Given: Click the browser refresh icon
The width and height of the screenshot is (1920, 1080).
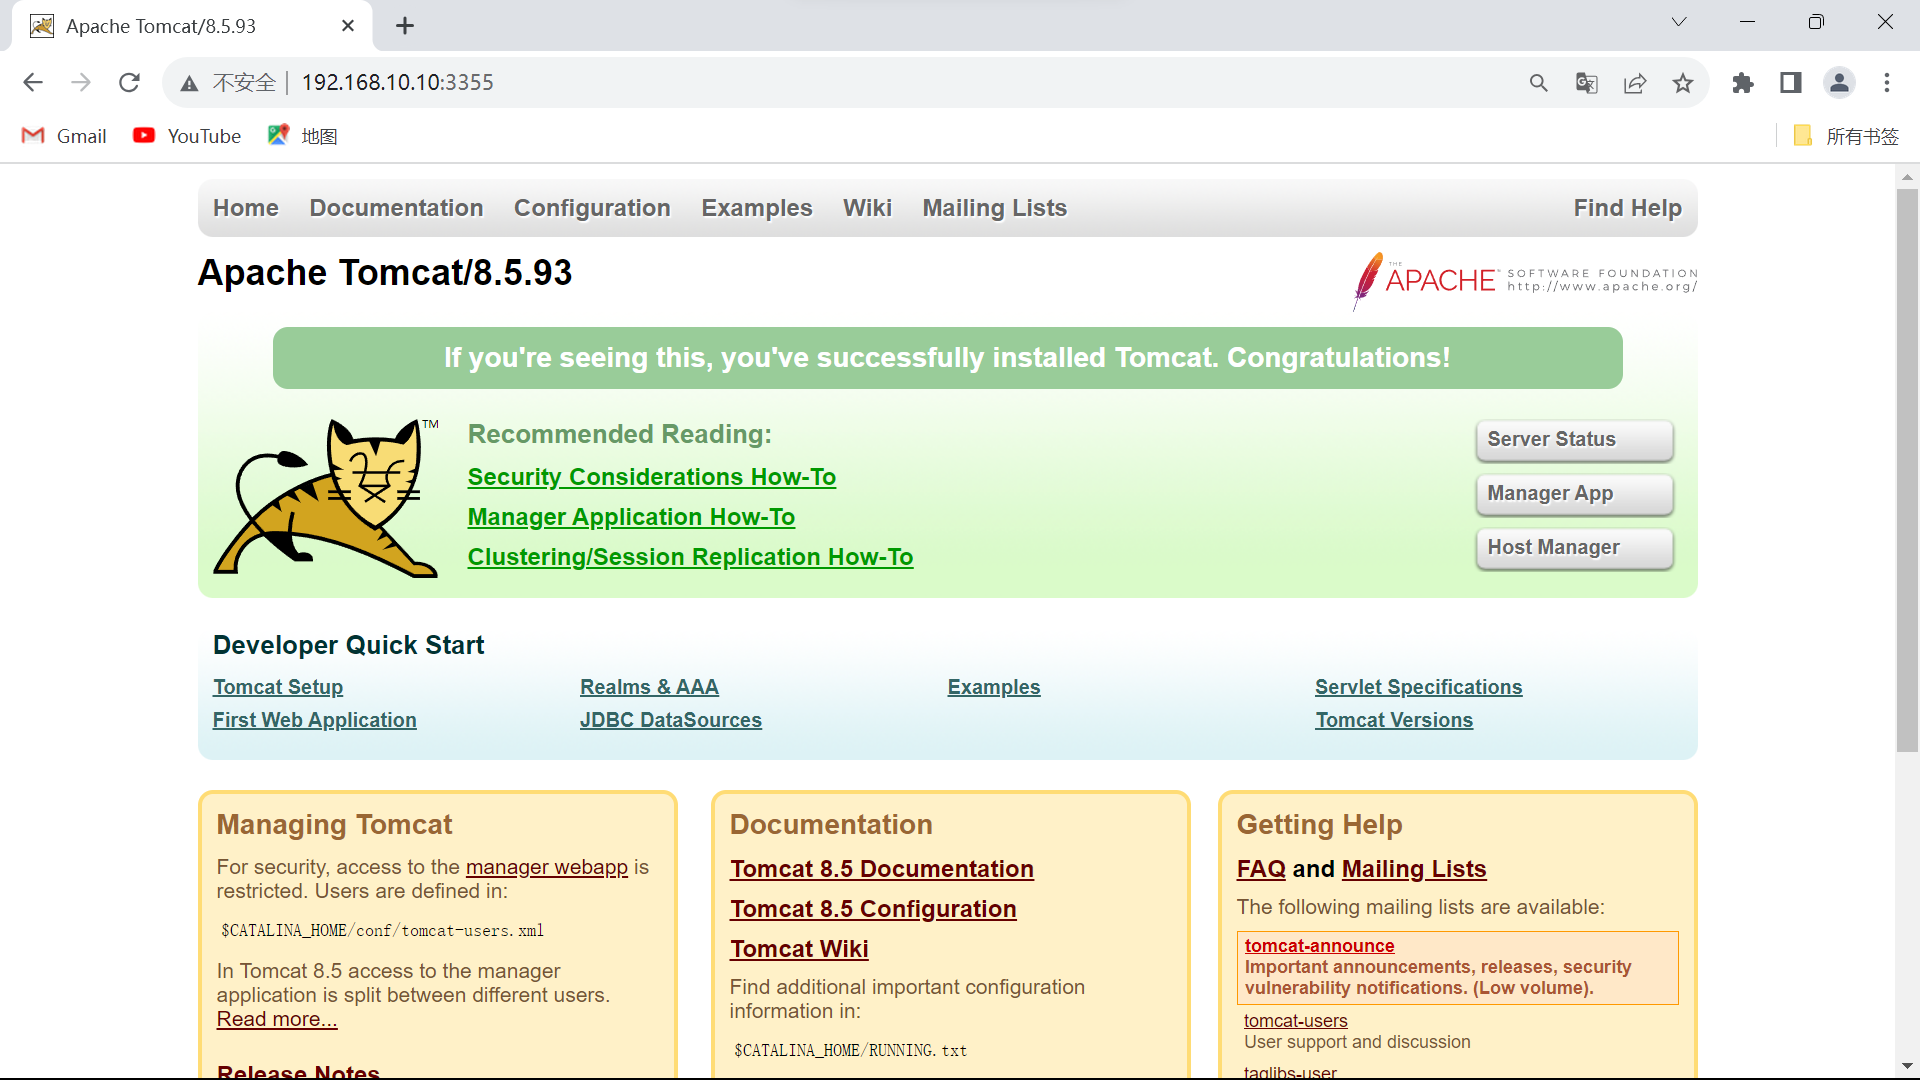Looking at the screenshot, I should [129, 82].
